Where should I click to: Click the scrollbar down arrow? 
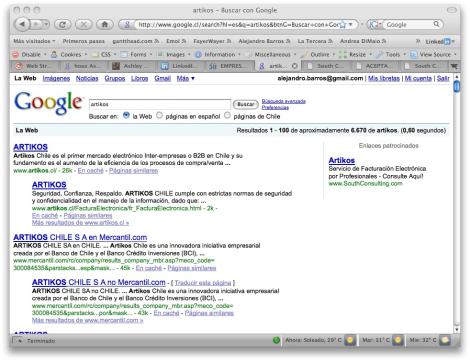[457, 329]
